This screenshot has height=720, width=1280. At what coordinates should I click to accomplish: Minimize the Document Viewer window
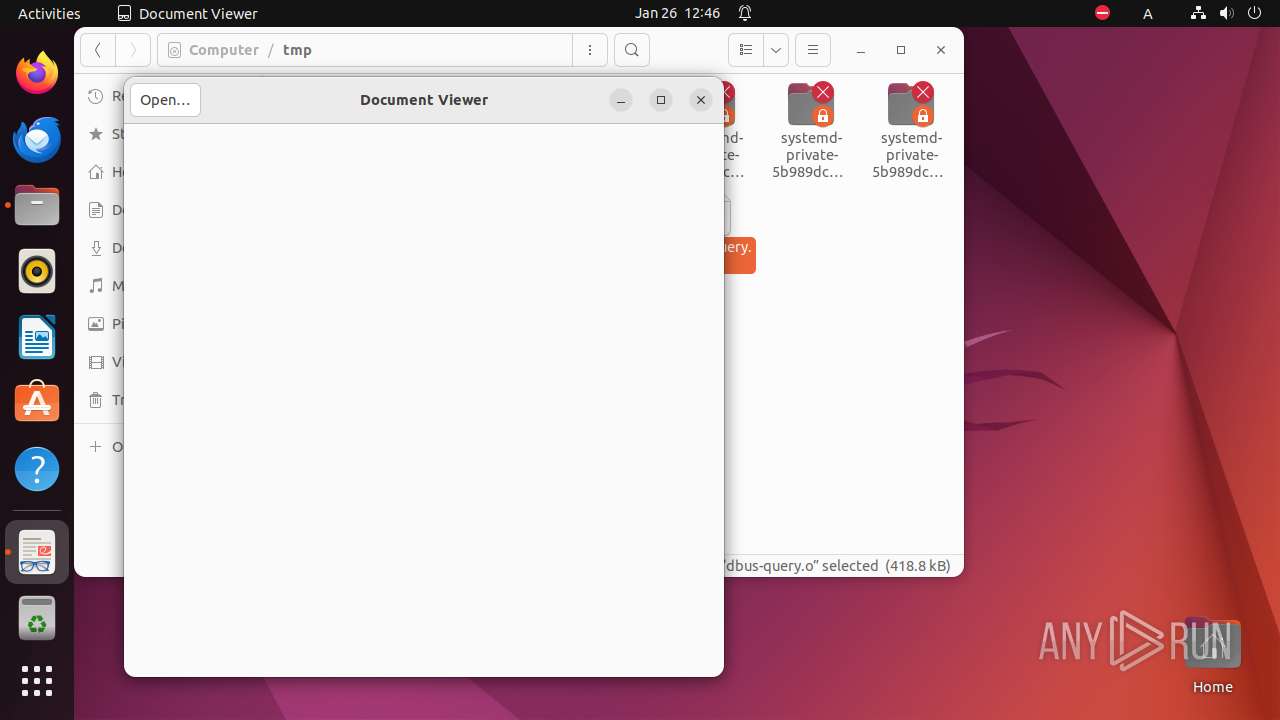(x=621, y=100)
